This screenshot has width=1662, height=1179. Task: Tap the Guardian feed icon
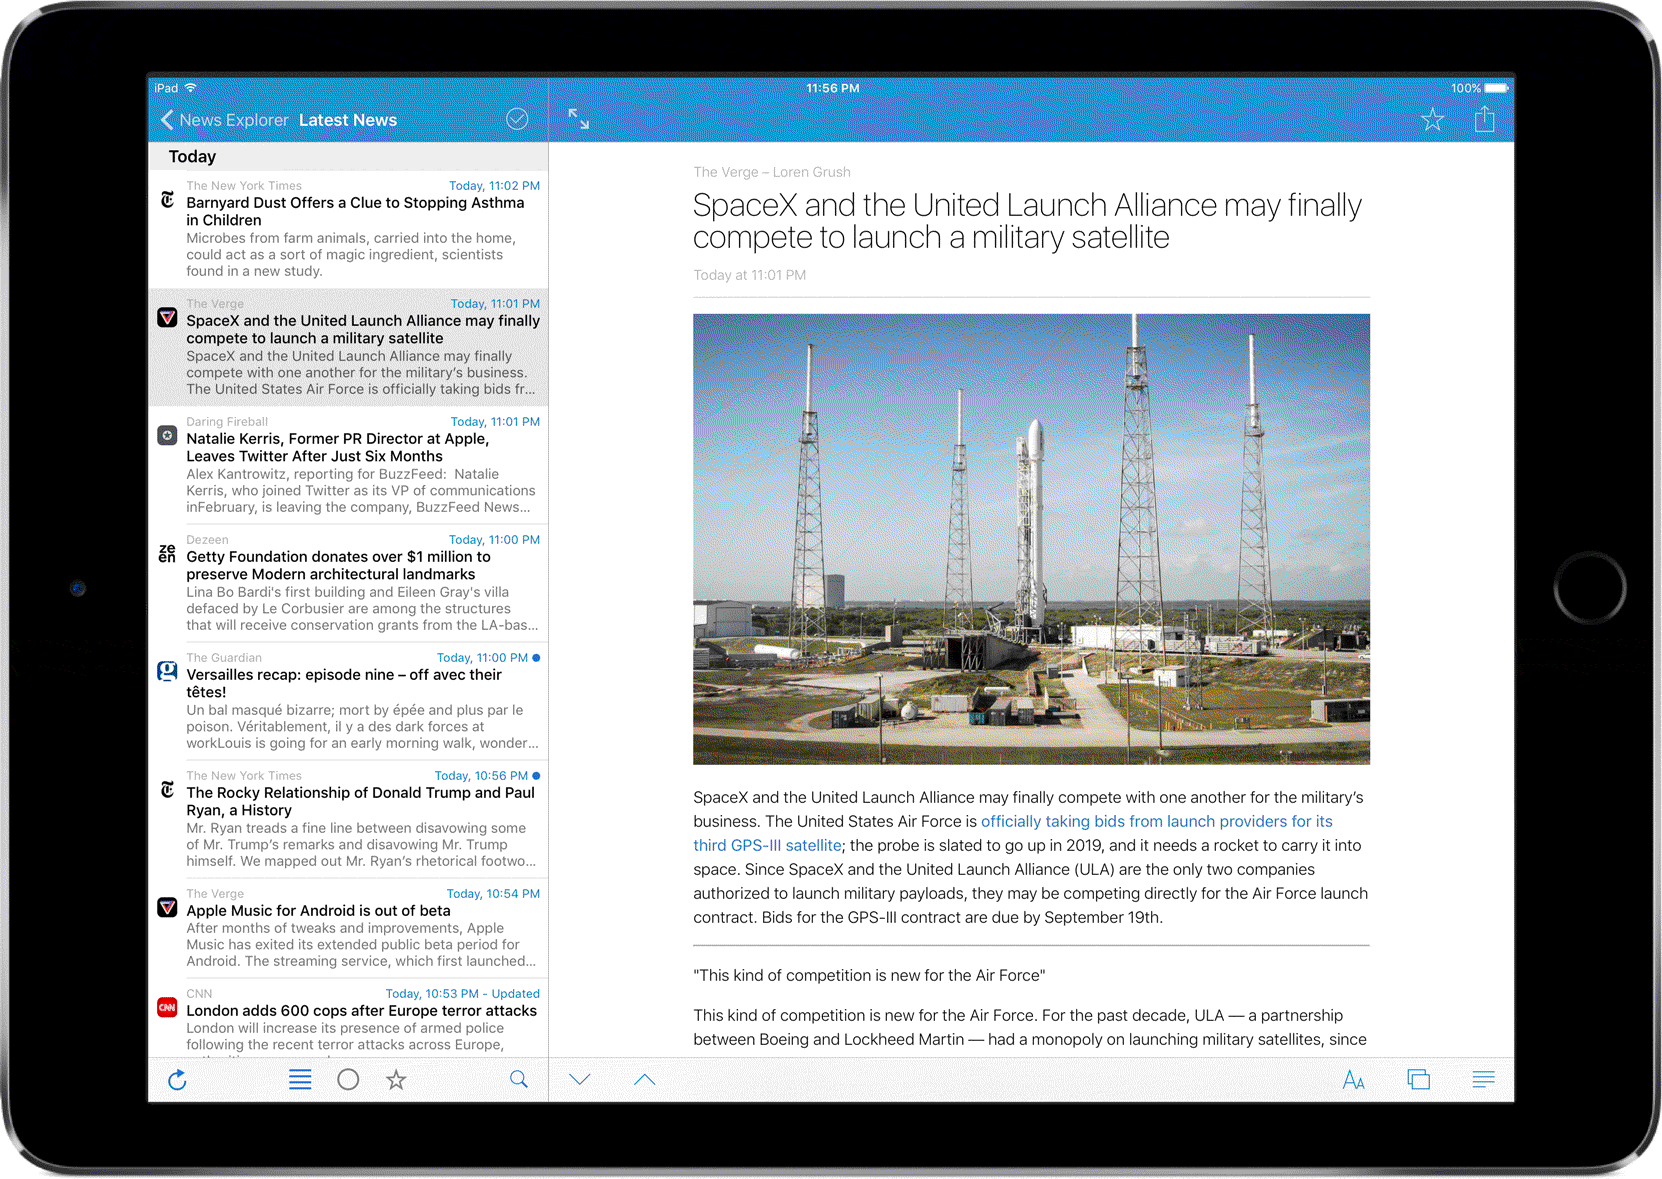(x=167, y=672)
